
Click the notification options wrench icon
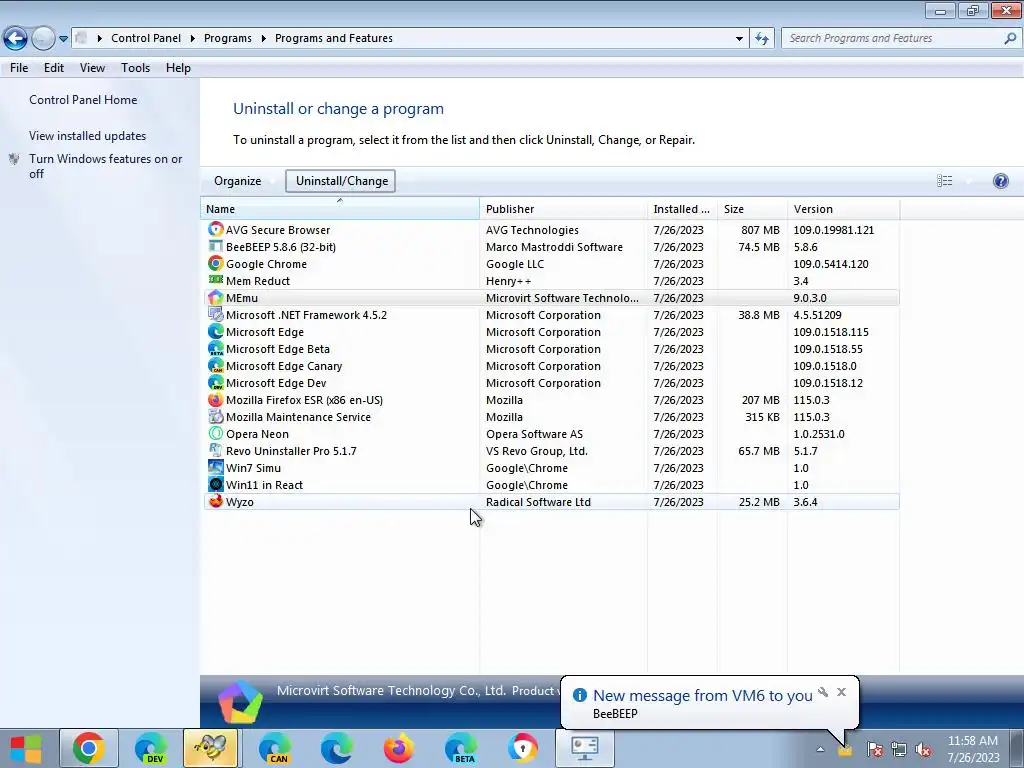click(823, 692)
